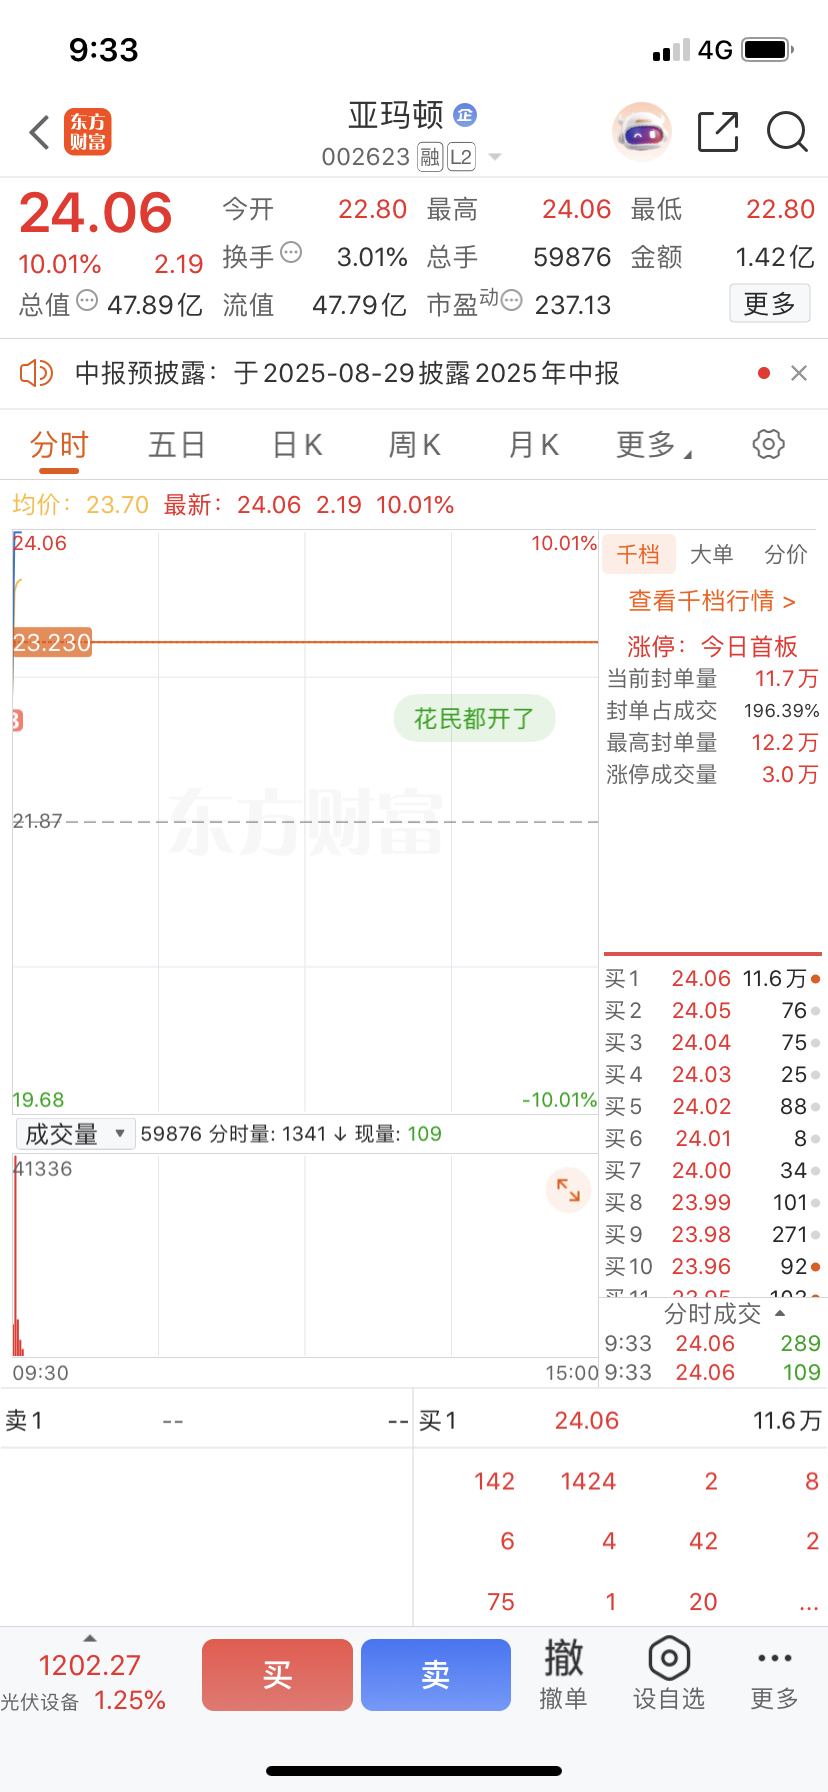Go back with the left arrow icon
828x1792 pixels.
pos(40,132)
